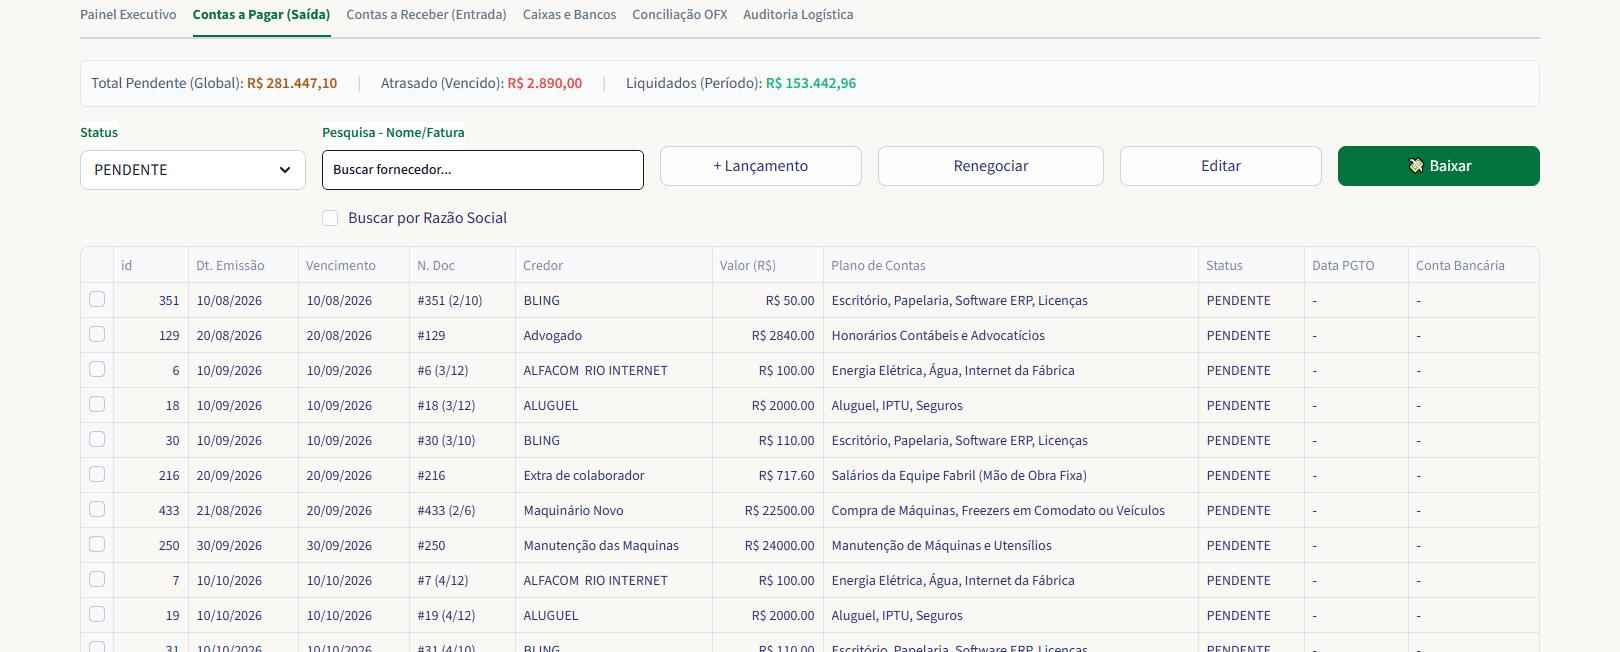Screen dimensions: 1620x652
Task: Check the row id 30 checkbox
Action: [97, 439]
